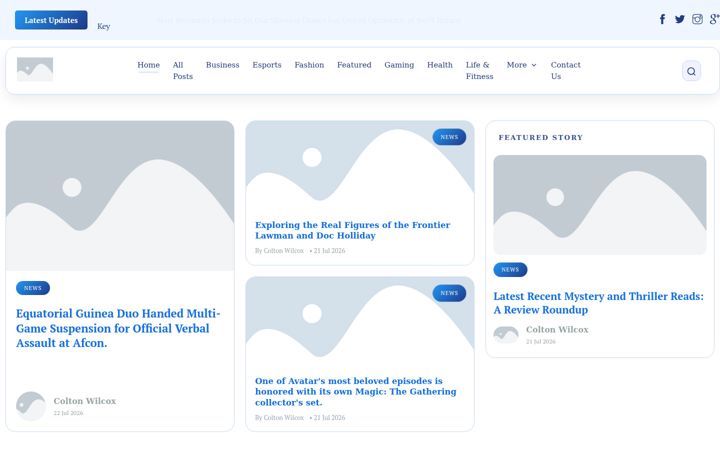Open the Business category
Screen dimensions: 720x450
[x=223, y=65]
